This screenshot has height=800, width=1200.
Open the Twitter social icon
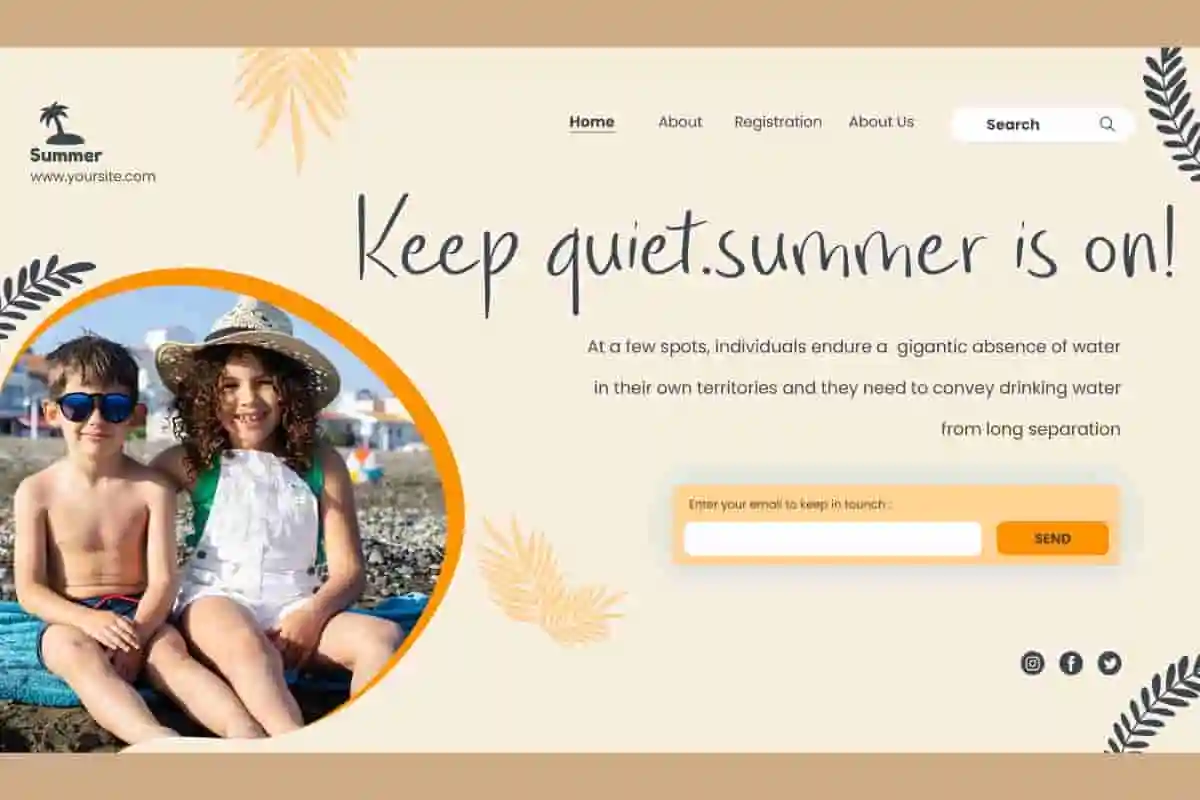coord(1109,663)
